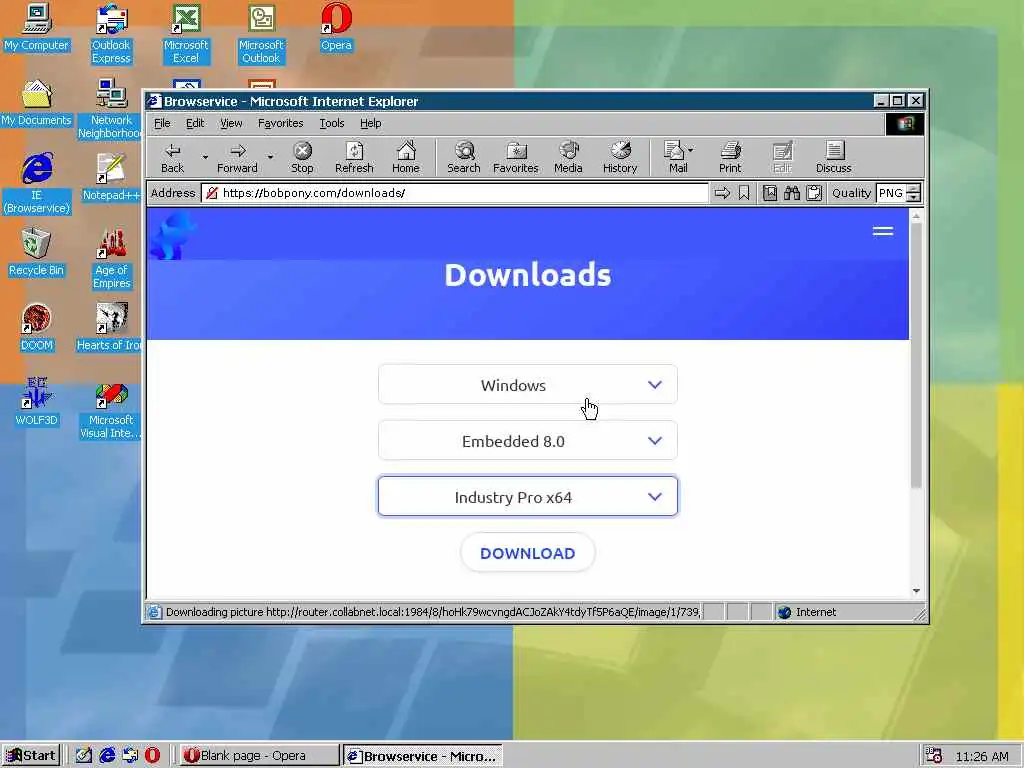Viewport: 1024px width, 768px height.
Task: Launch Internet Explorer from quick launch
Action: tap(107, 756)
